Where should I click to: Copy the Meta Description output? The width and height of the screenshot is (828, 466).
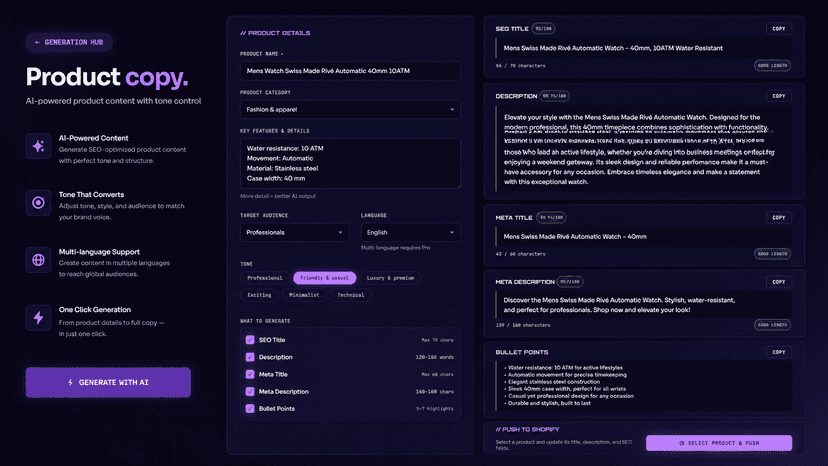778,282
